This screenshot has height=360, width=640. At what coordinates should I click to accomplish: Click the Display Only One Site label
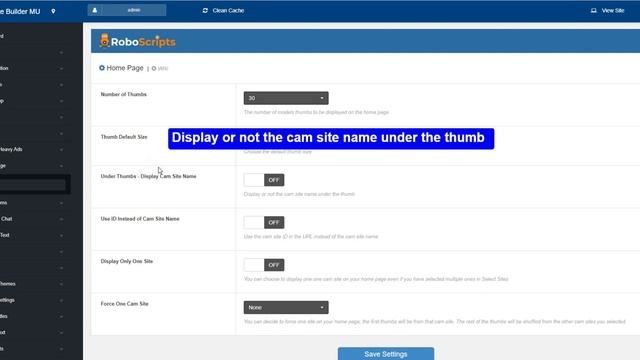point(127,261)
